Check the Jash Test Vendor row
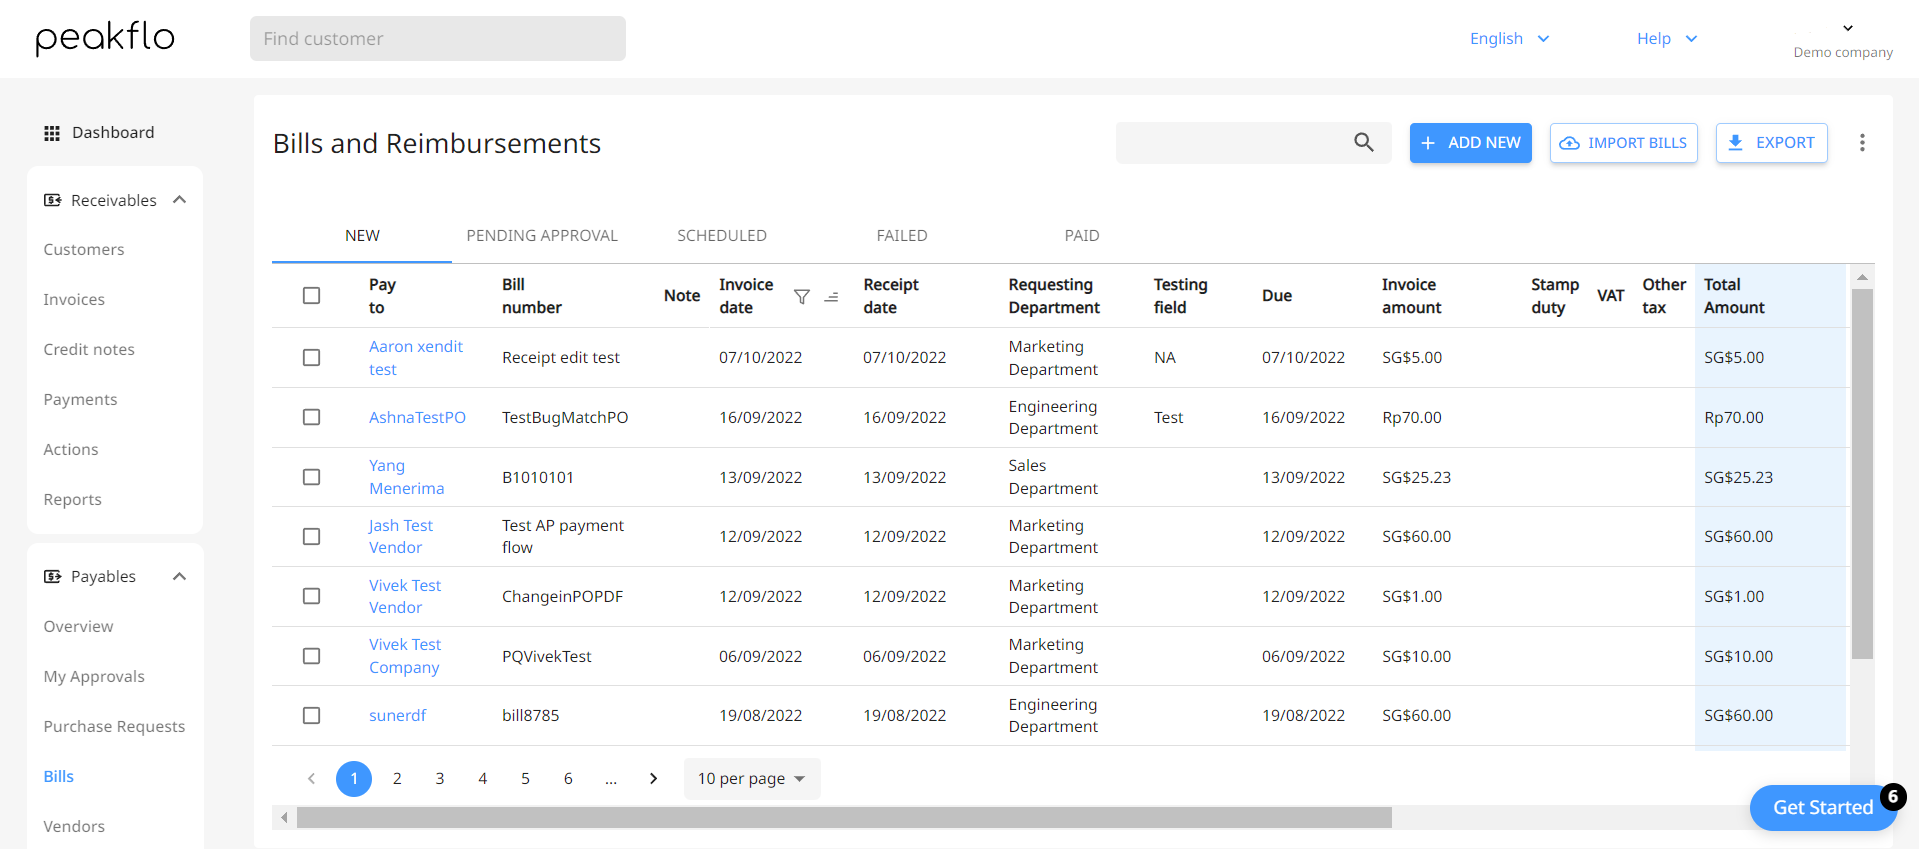1919x849 pixels. coord(312,537)
